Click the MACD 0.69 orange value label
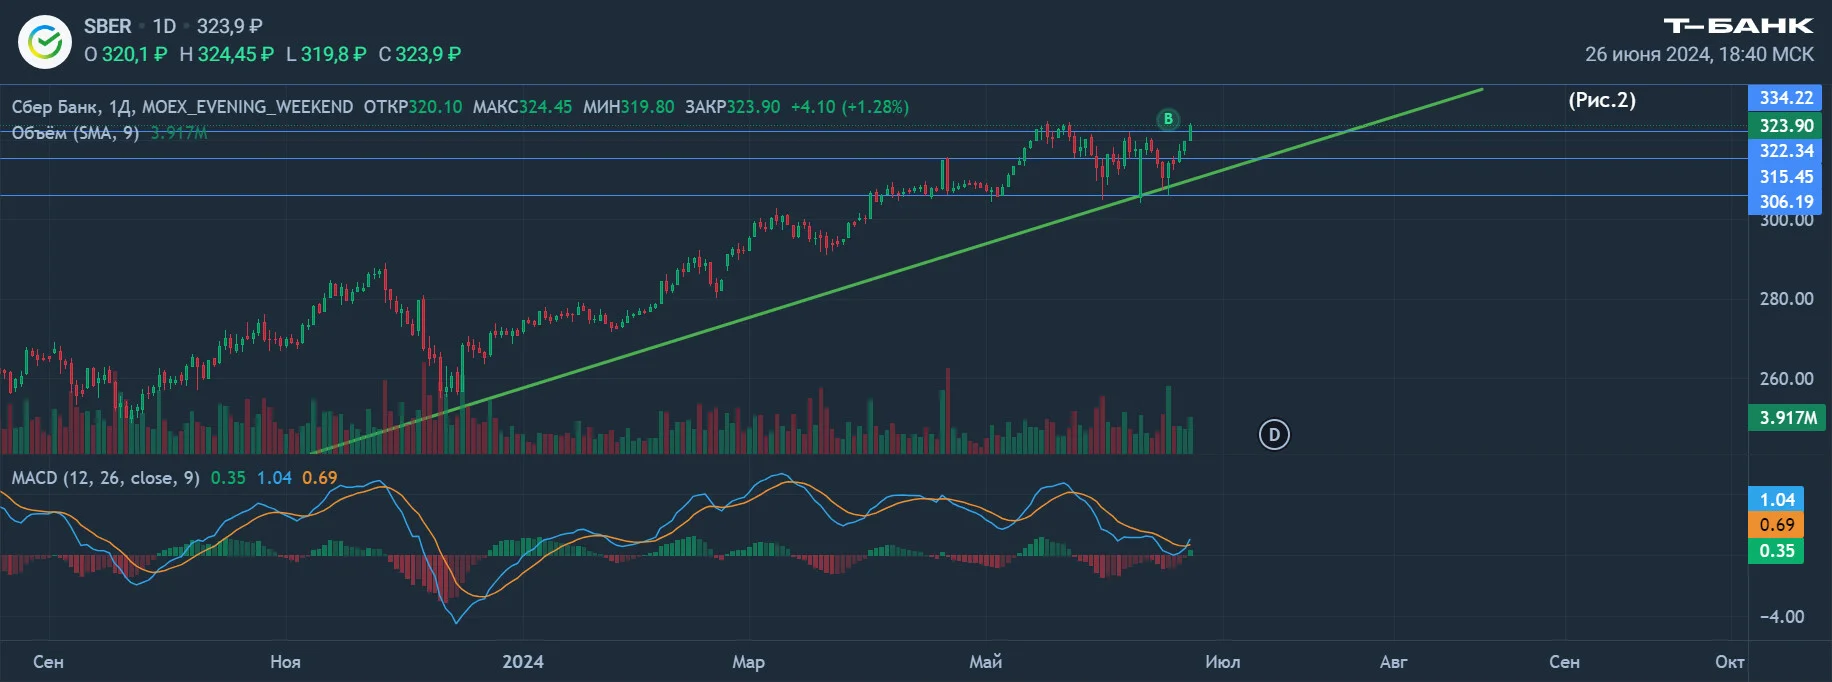The width and height of the screenshot is (1832, 682). 1776,525
